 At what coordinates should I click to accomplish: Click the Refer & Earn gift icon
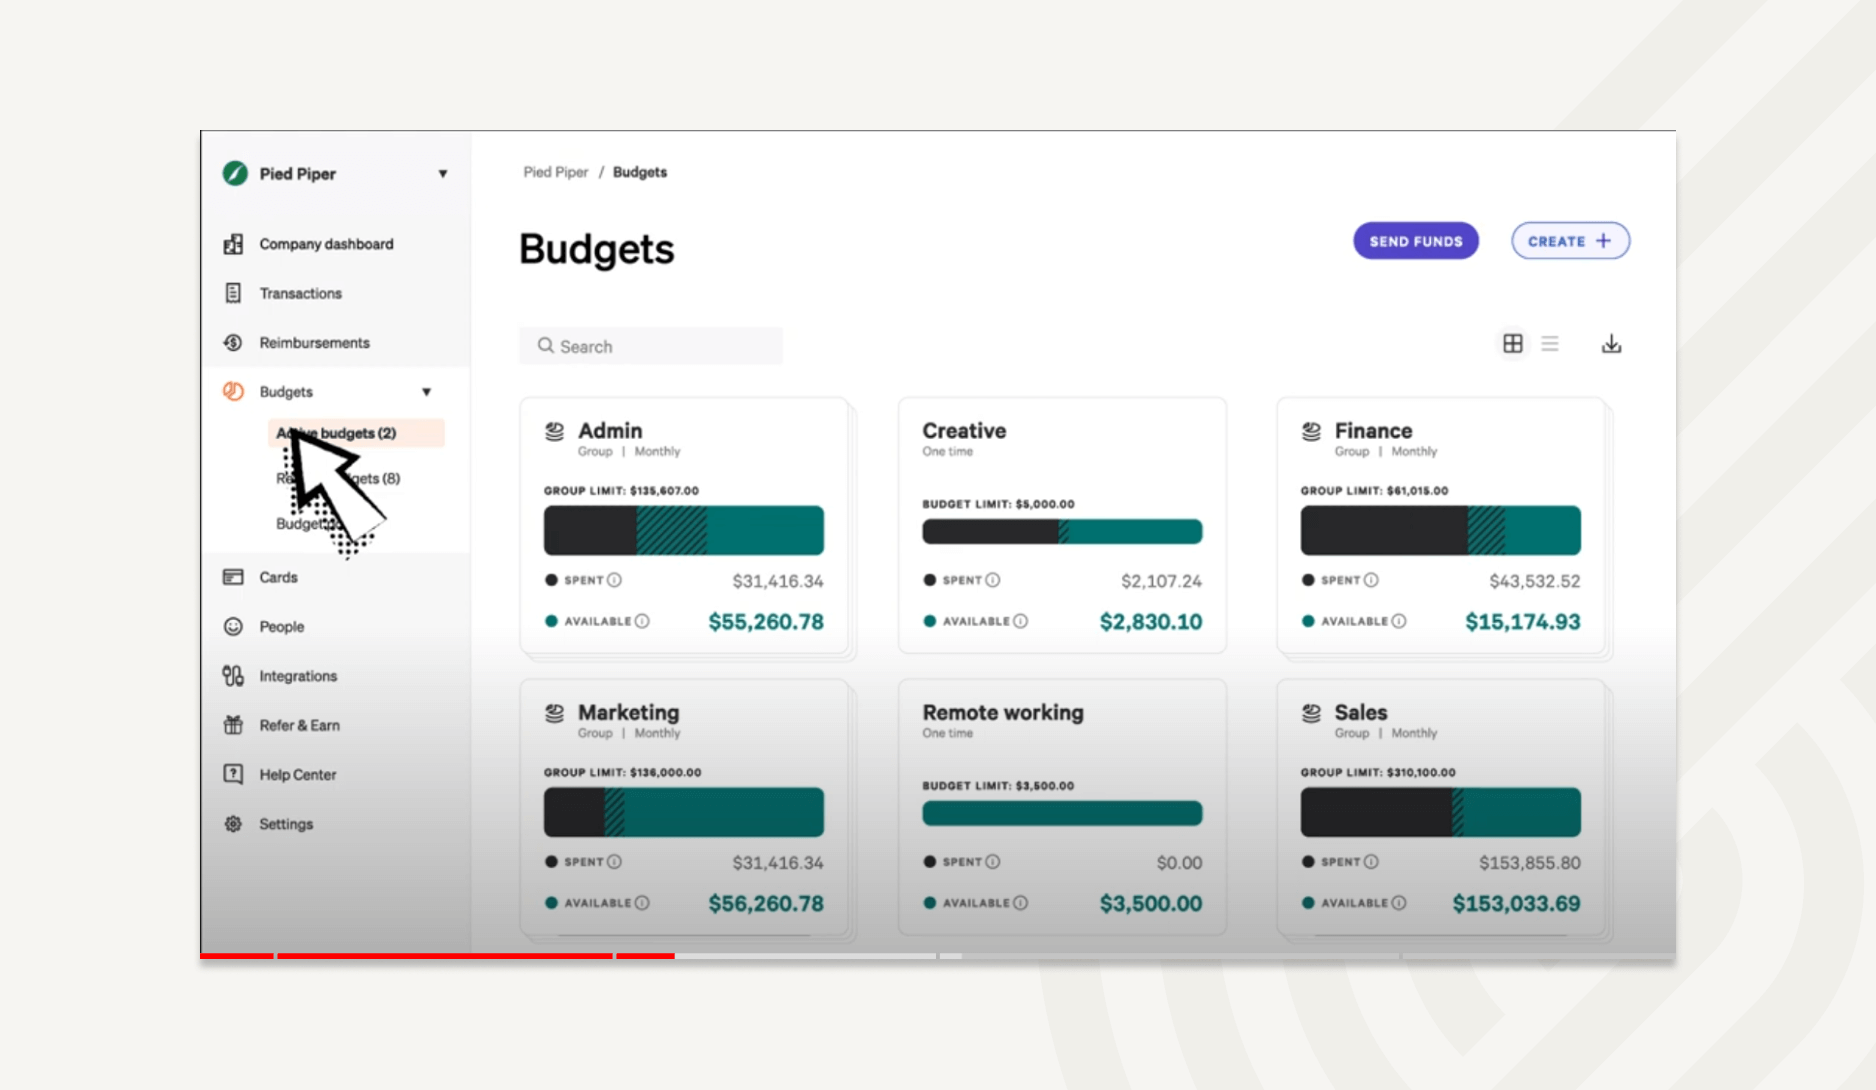(x=233, y=725)
